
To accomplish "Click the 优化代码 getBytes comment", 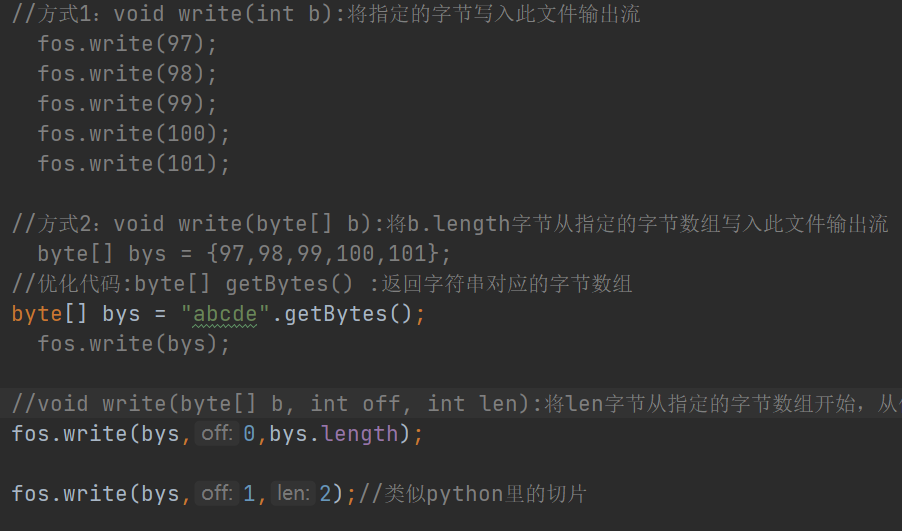I will pos(322,284).
